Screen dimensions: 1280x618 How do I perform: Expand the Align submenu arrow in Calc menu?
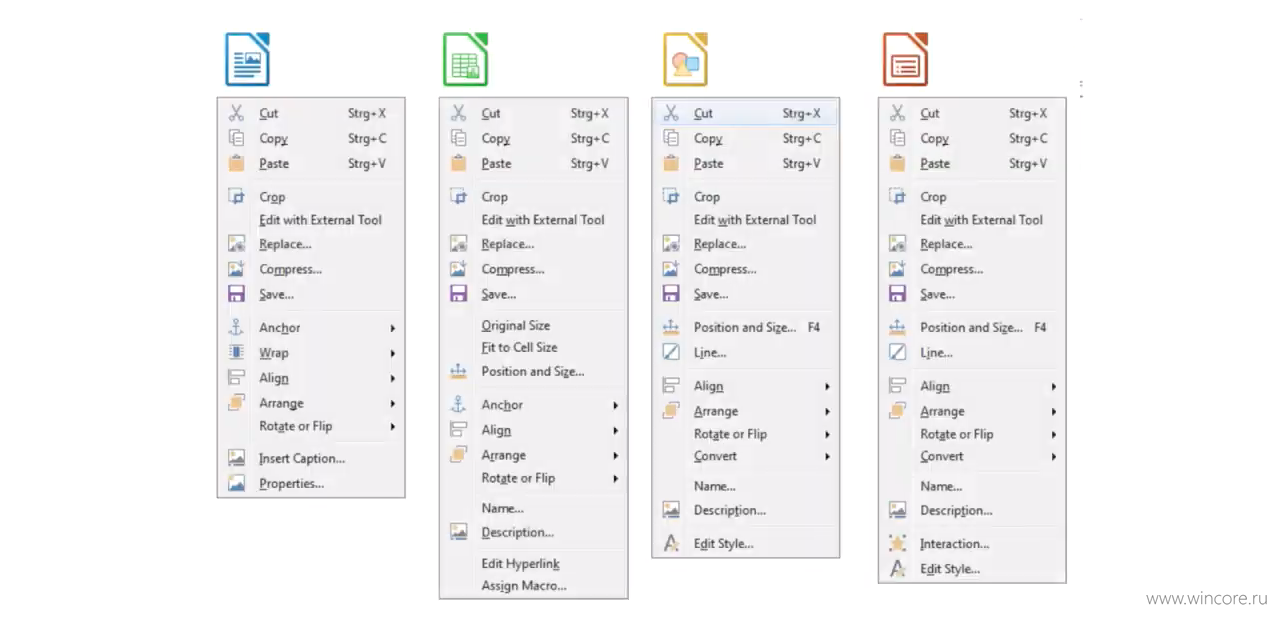pos(616,431)
